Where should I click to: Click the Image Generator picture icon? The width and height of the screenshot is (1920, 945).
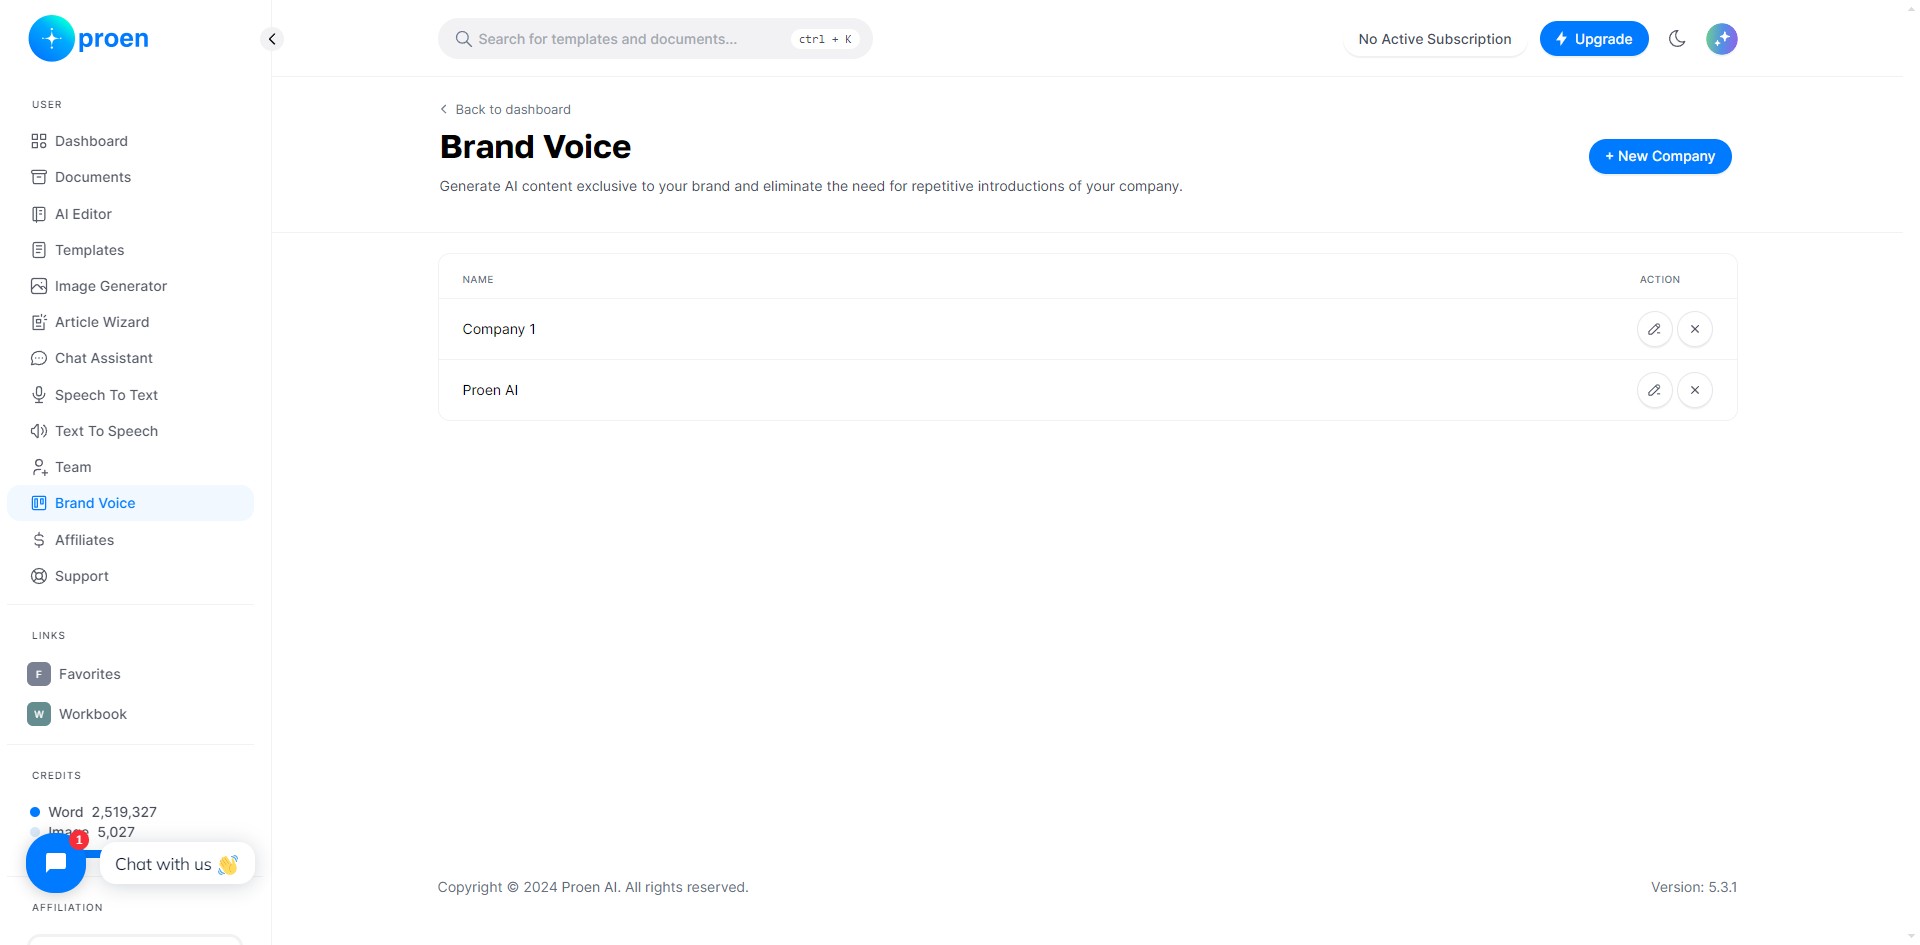coord(39,286)
